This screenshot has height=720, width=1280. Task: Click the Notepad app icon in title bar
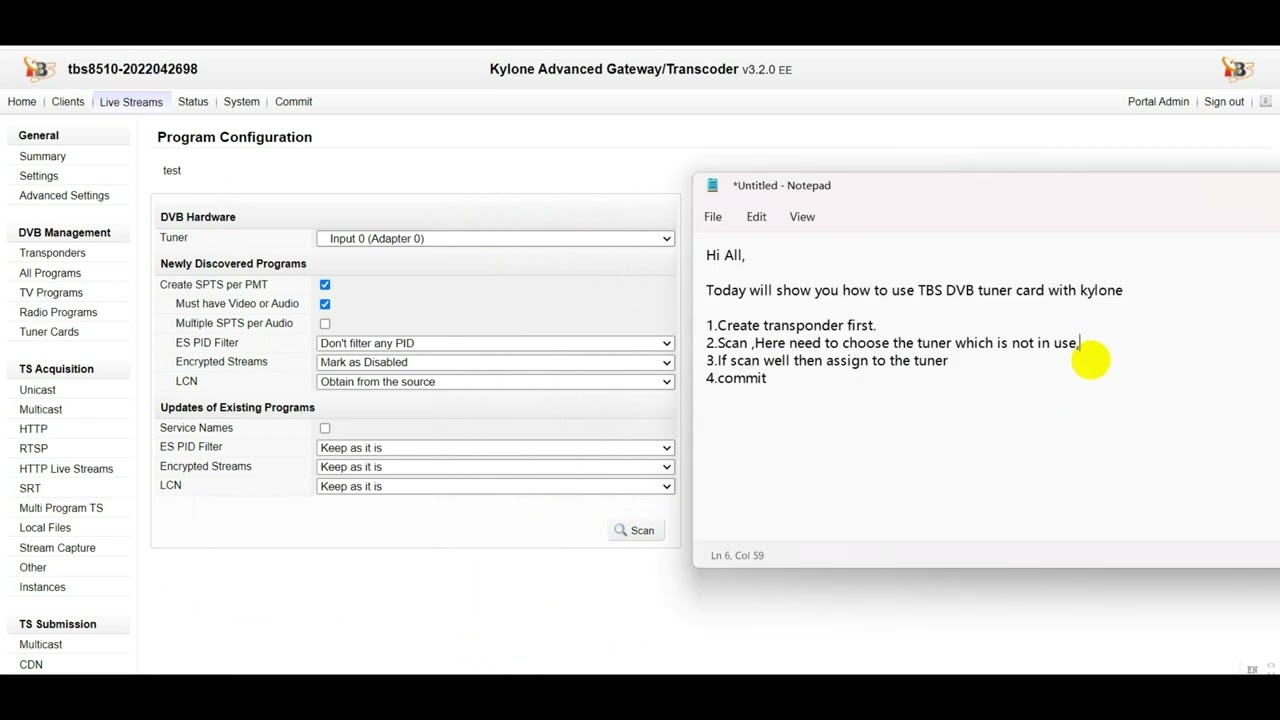click(712, 185)
